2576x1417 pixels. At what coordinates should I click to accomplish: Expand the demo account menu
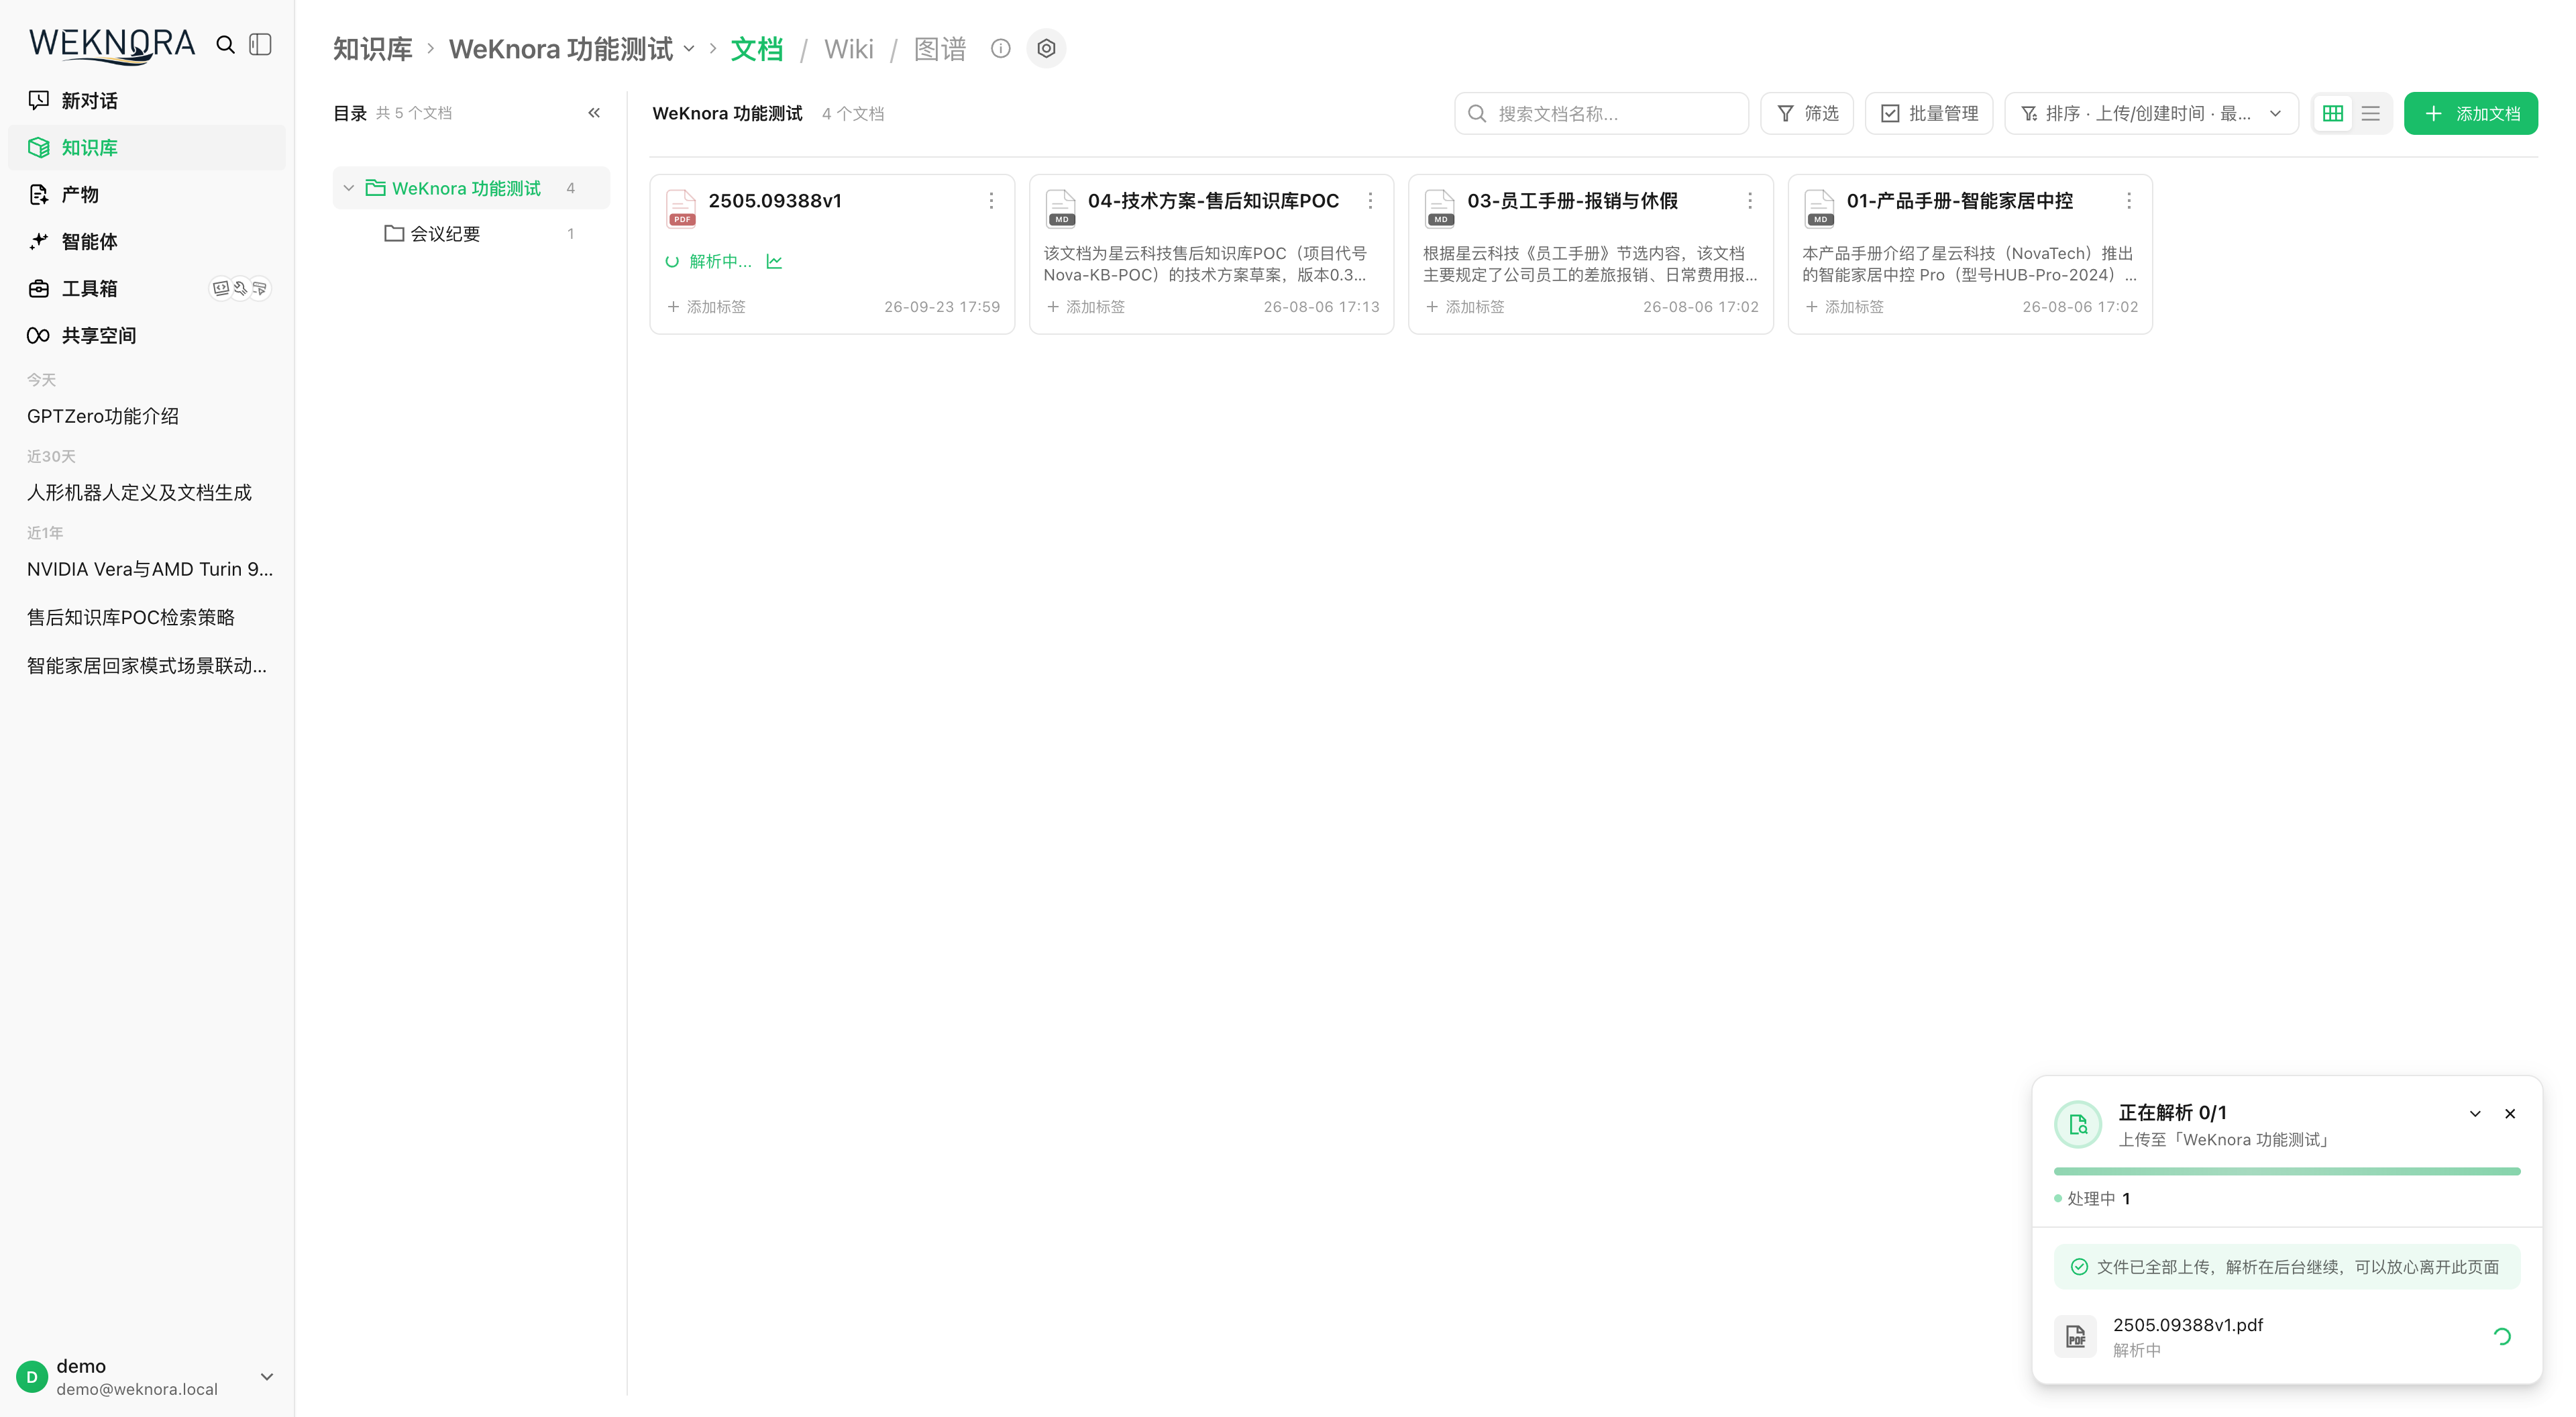tap(267, 1377)
